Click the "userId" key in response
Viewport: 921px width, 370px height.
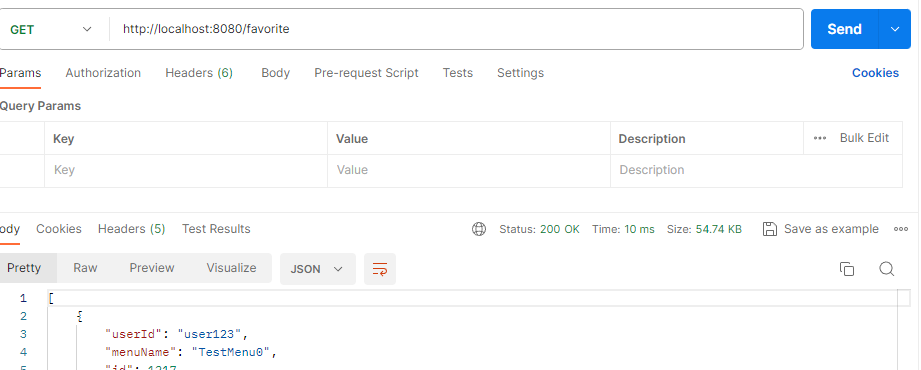coord(133,334)
